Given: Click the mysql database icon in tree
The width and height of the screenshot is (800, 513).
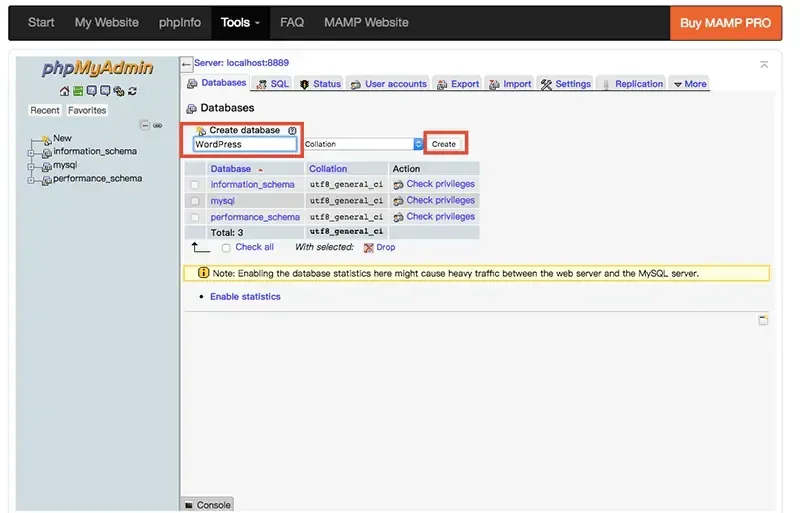Looking at the screenshot, I should coord(46,166).
